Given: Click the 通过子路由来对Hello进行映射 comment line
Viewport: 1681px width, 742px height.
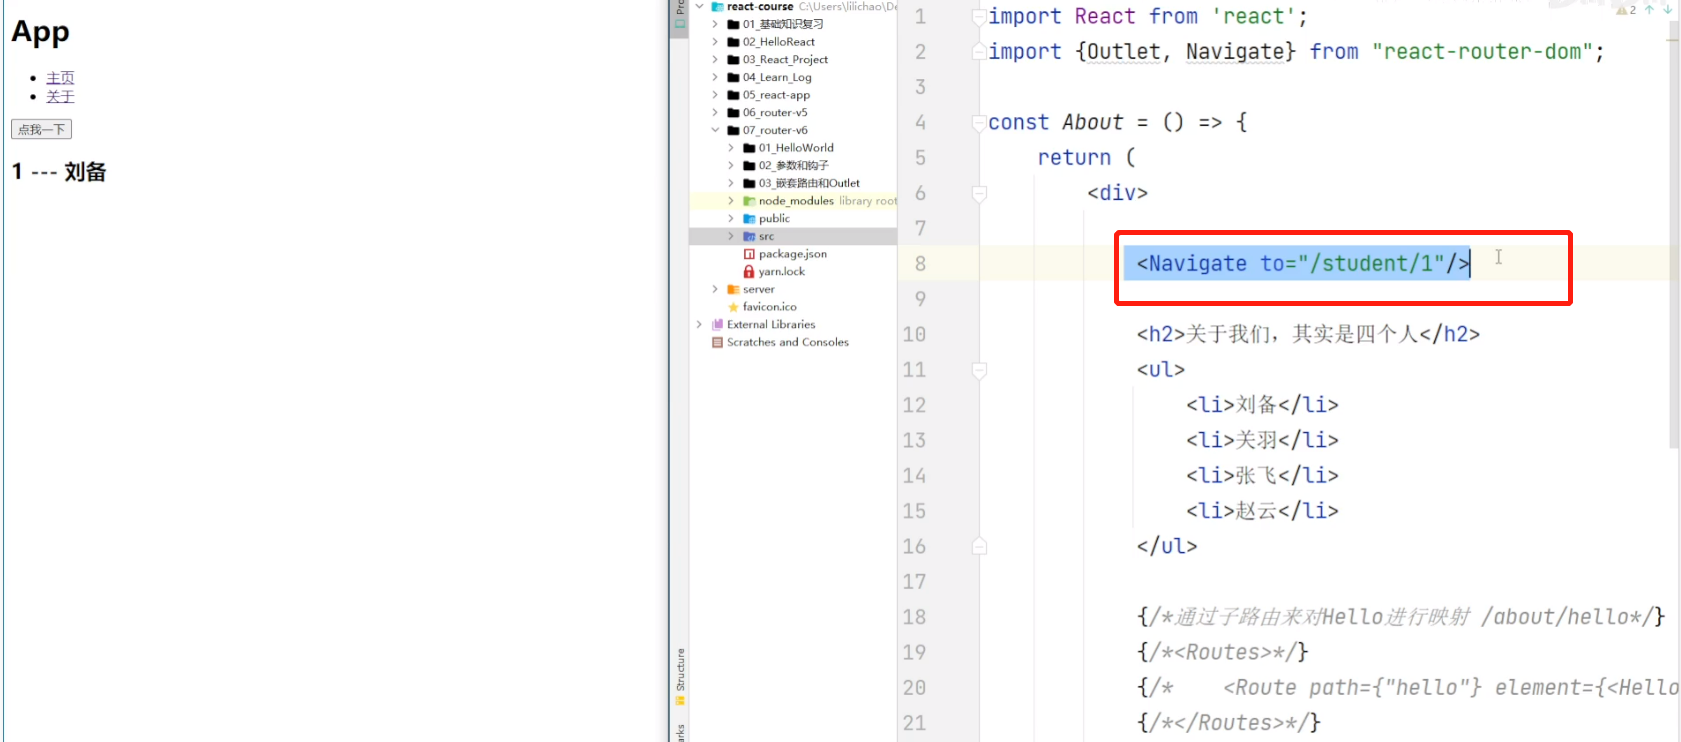Looking at the screenshot, I should tap(1400, 617).
